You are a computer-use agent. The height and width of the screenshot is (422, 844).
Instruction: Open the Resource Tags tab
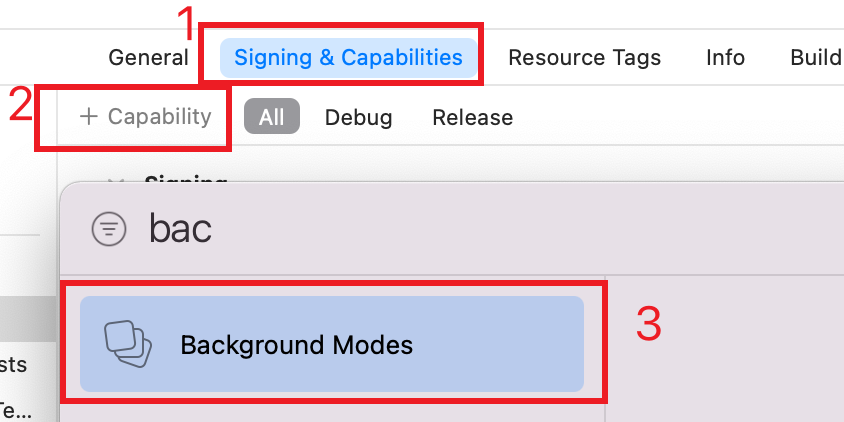pos(585,58)
